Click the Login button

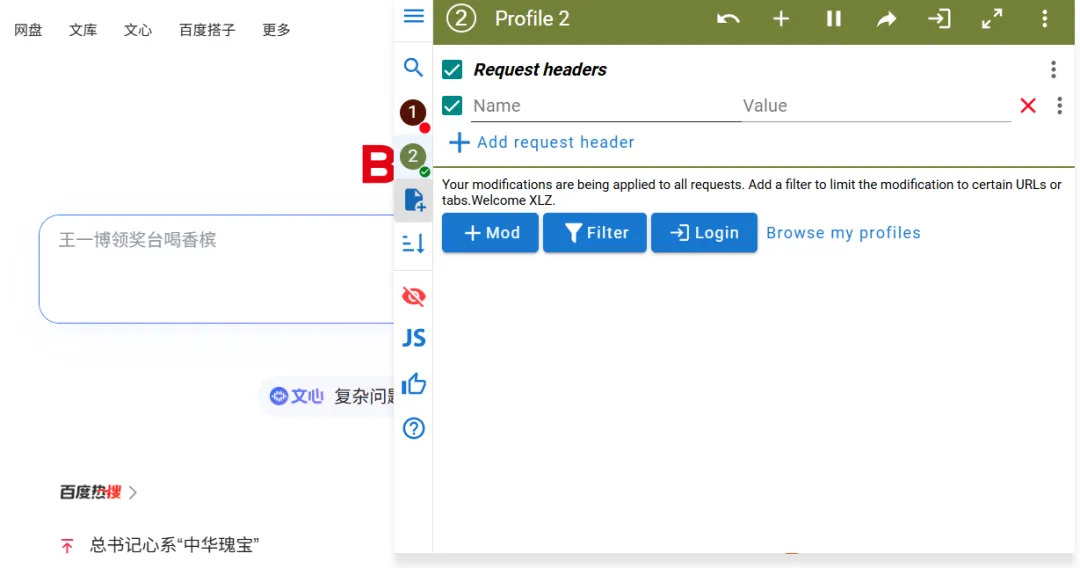[704, 233]
